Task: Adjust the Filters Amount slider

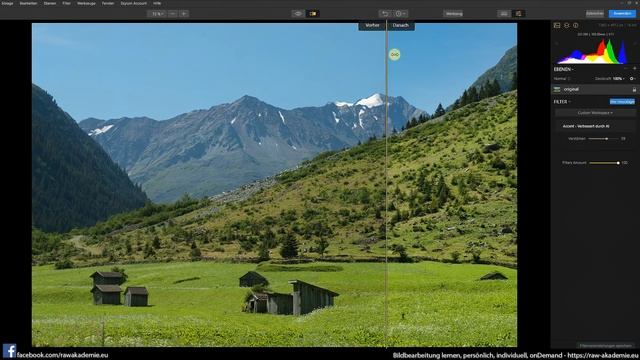Action: 604,163
